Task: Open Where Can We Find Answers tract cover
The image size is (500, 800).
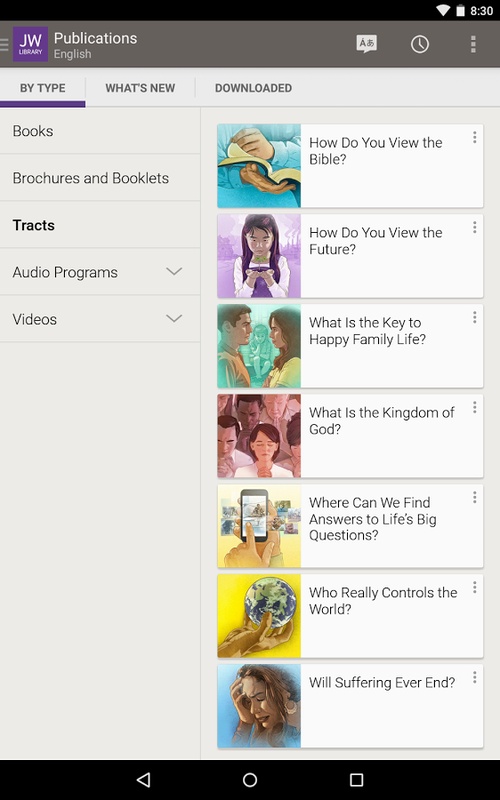Action: click(259, 526)
